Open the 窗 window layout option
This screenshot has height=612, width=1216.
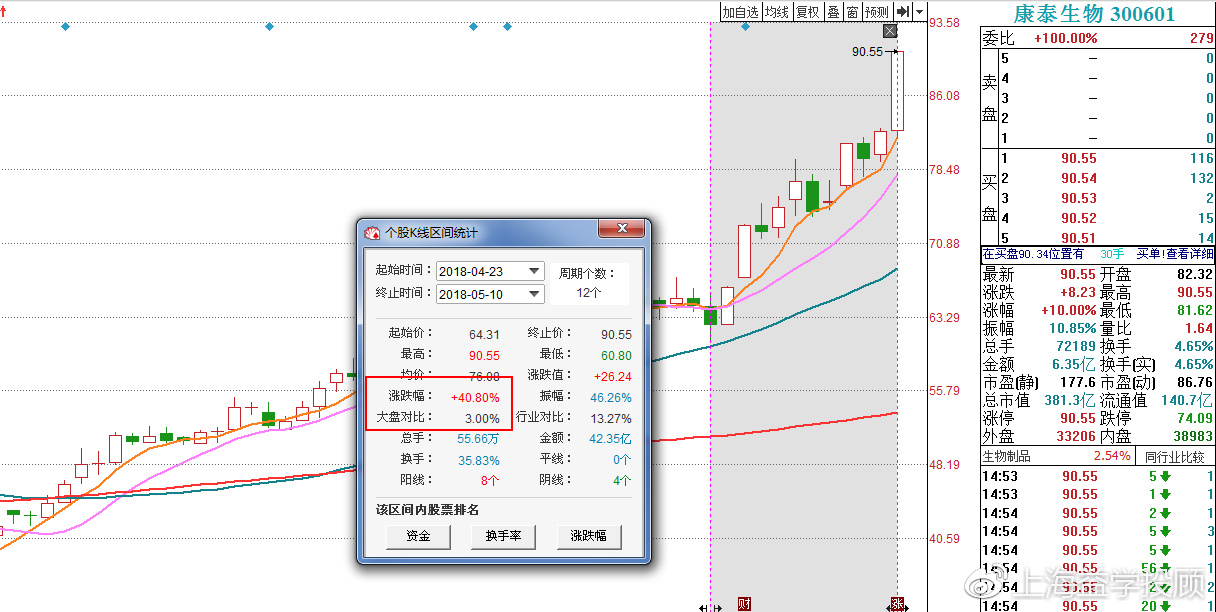click(x=852, y=12)
